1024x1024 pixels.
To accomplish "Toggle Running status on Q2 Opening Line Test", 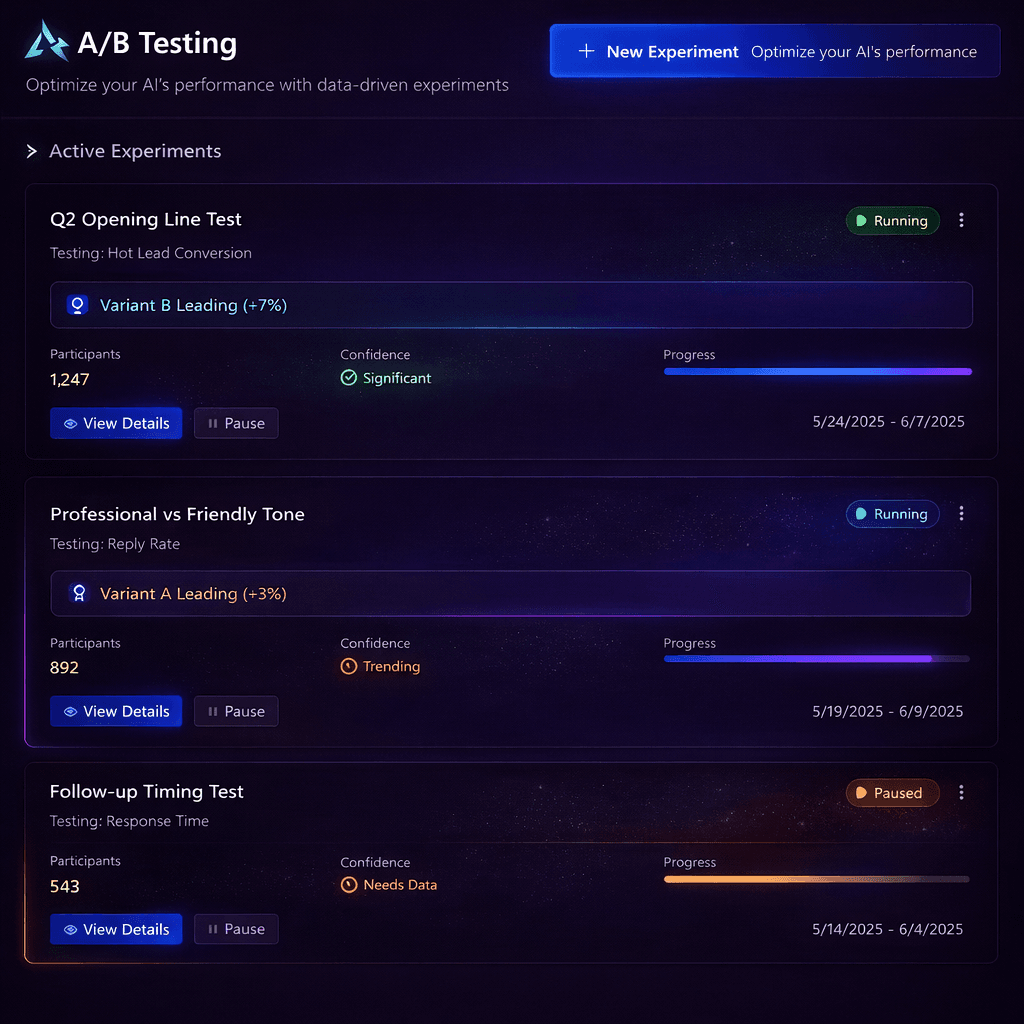I will 892,220.
